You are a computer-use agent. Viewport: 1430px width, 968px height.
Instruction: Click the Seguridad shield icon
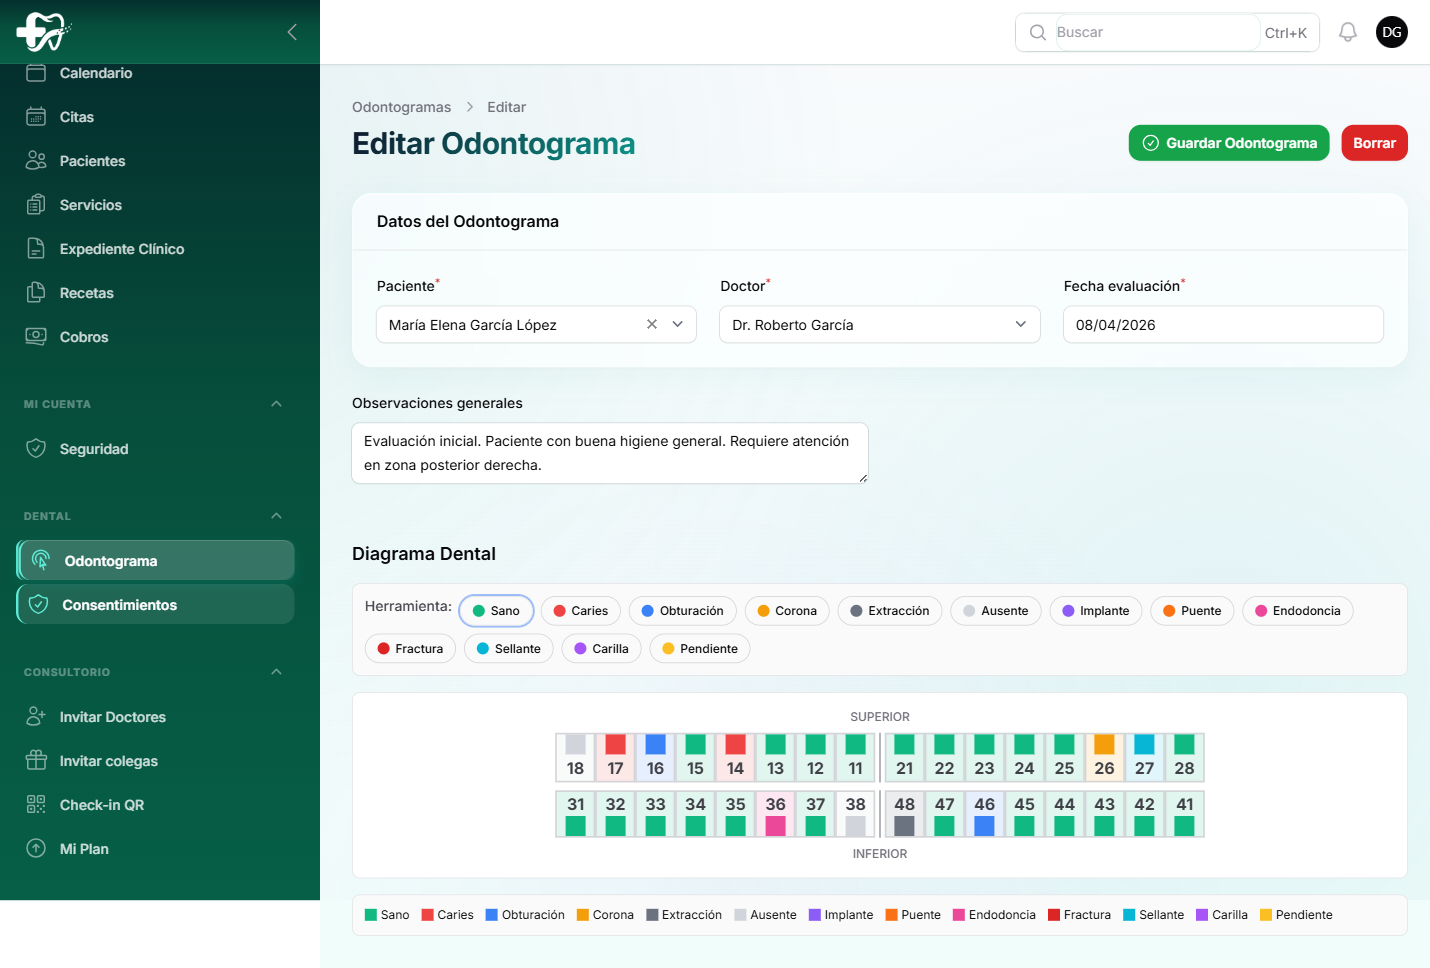pyautogui.click(x=36, y=449)
